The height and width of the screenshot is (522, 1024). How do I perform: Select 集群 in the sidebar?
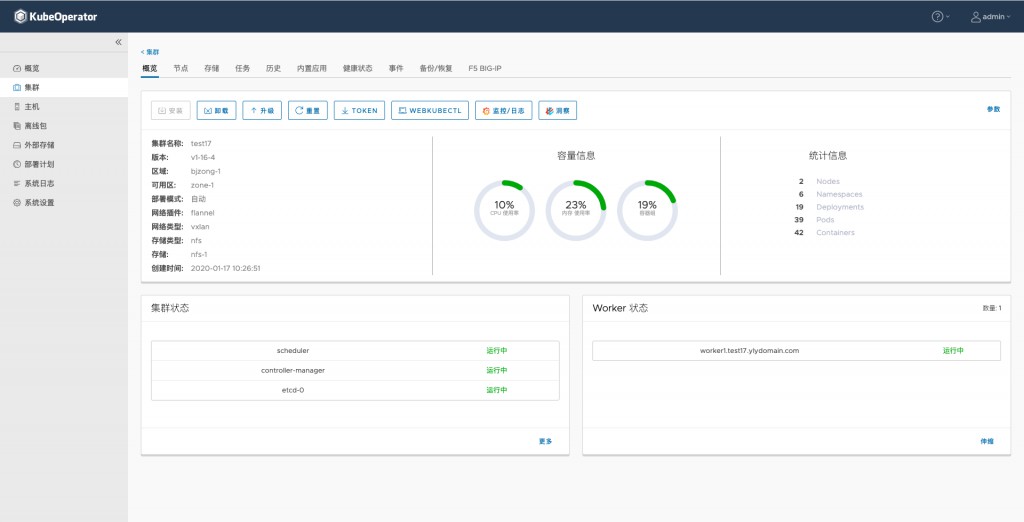(64, 87)
